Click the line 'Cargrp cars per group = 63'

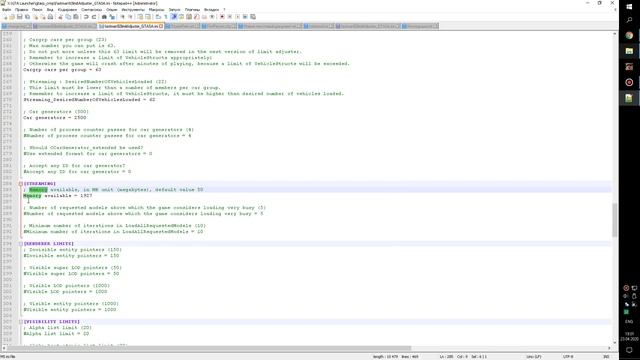point(62,70)
